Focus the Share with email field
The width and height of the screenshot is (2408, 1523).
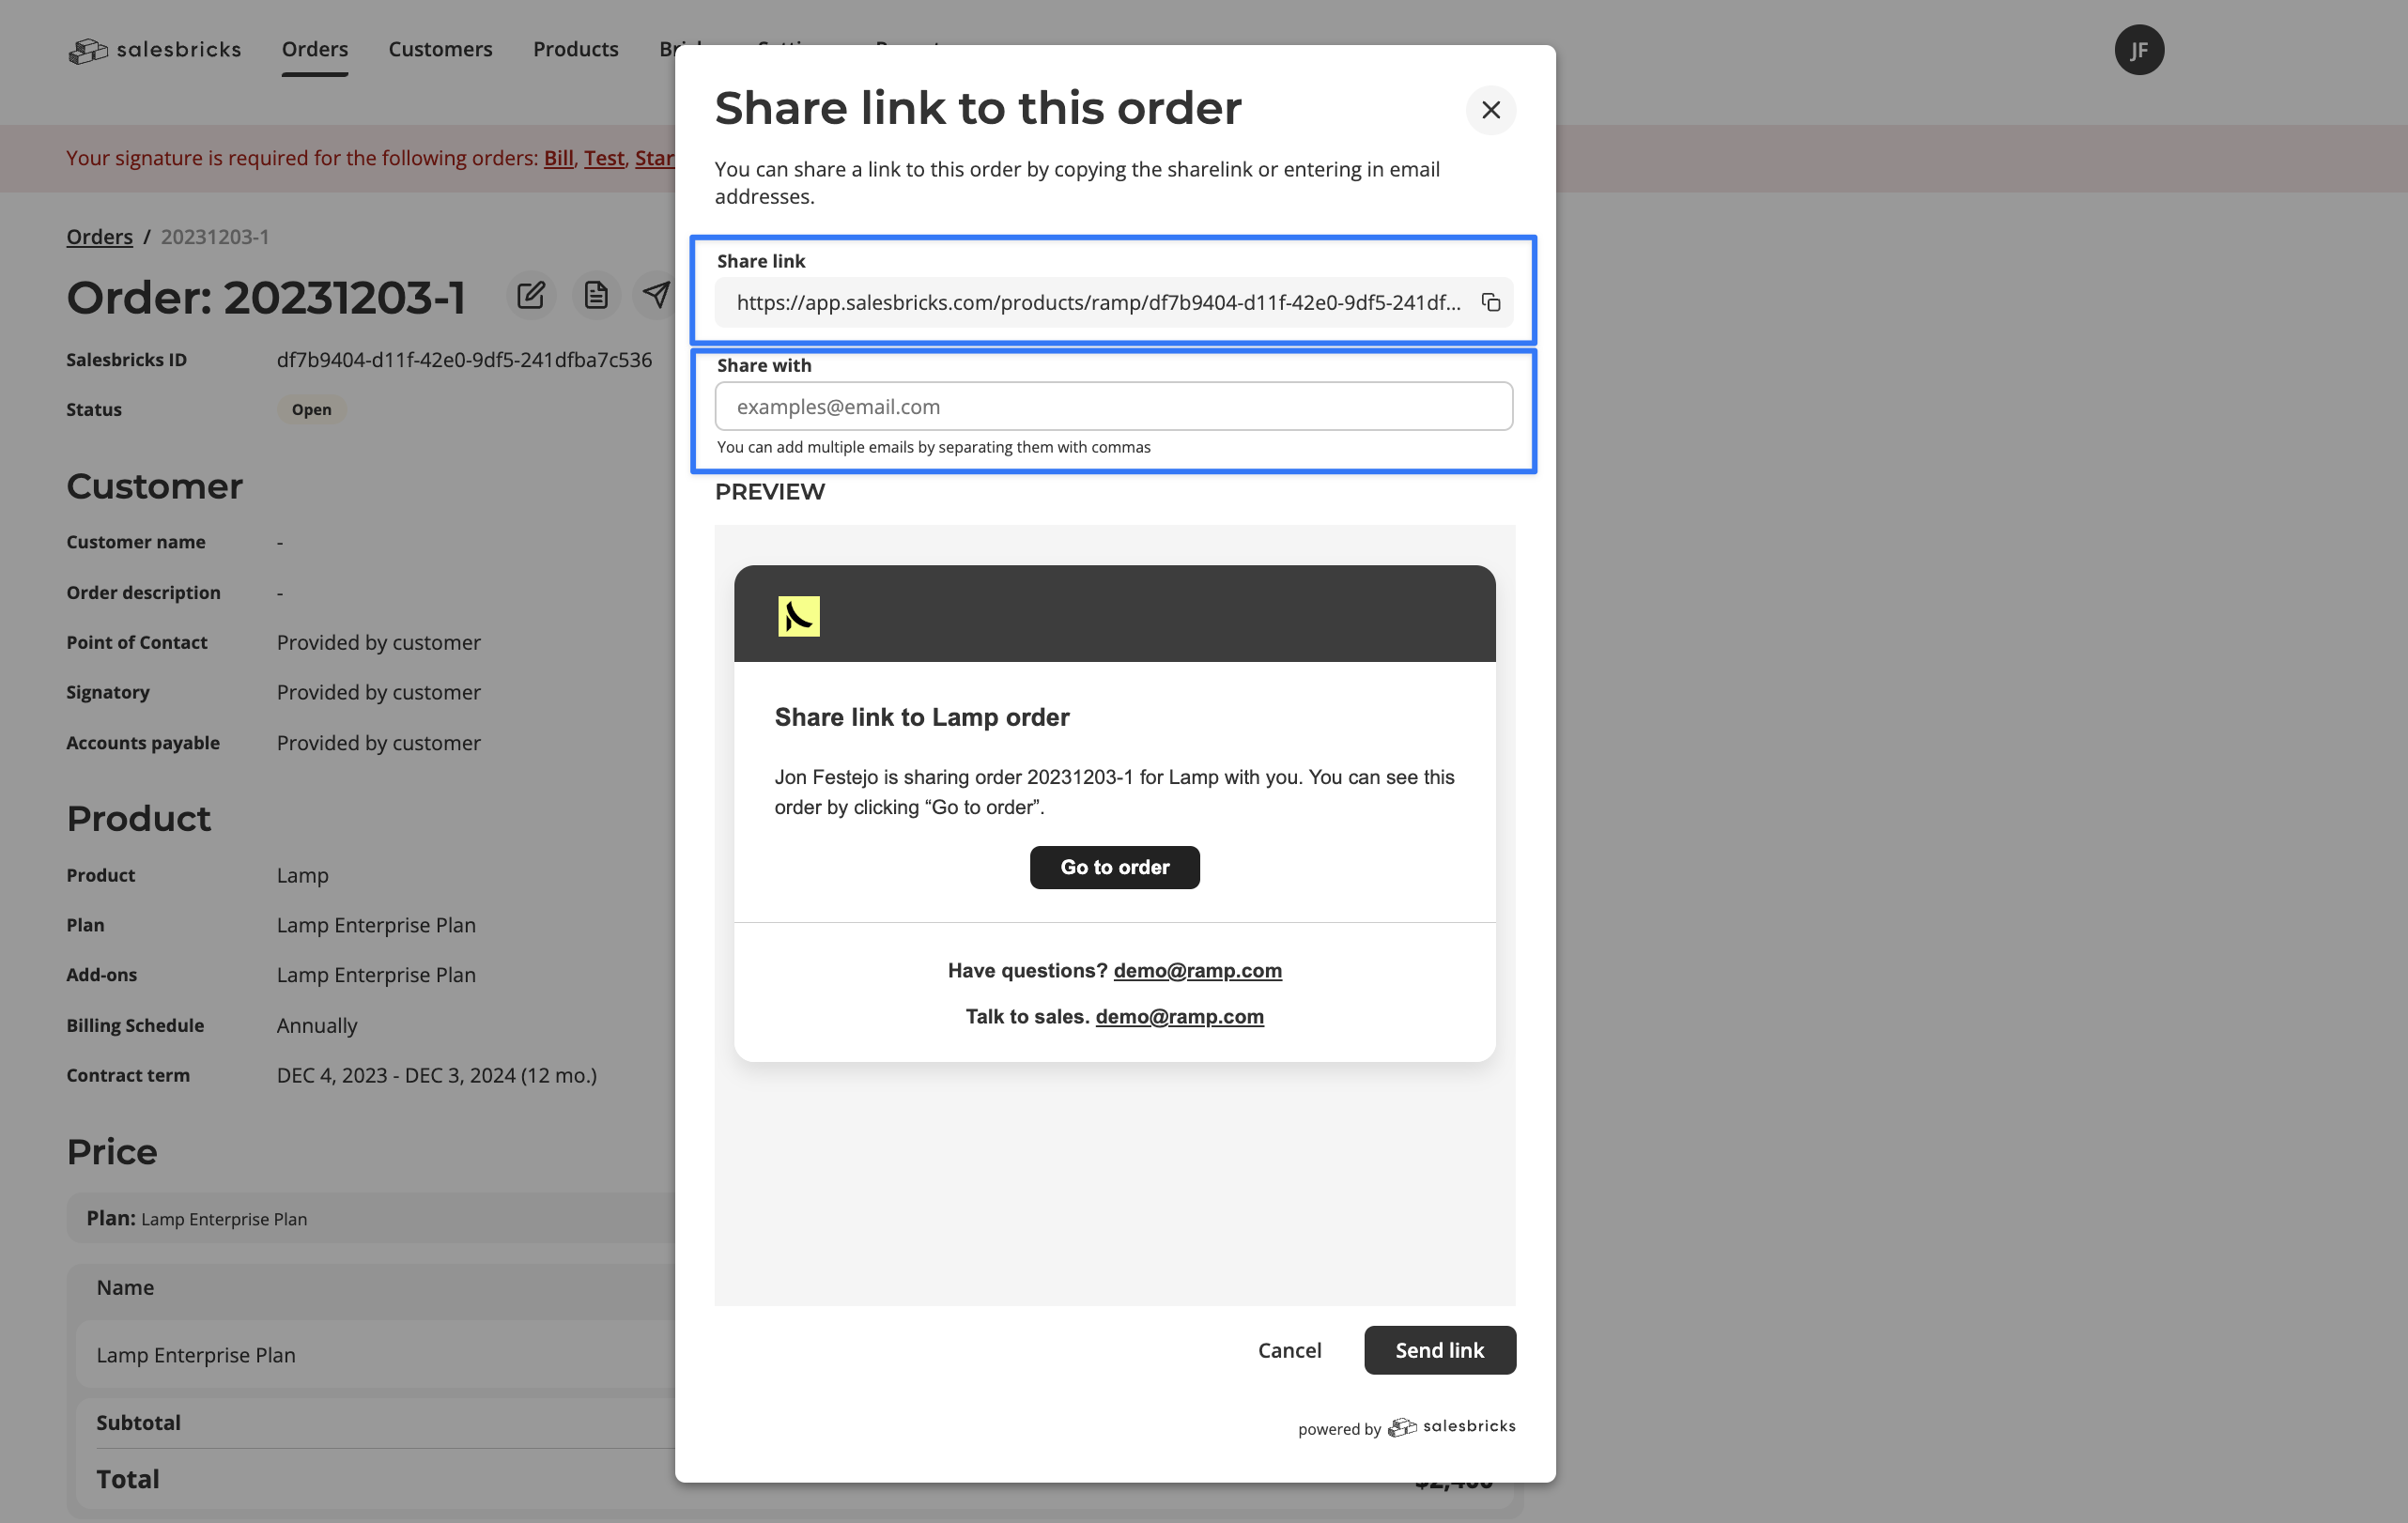(1113, 406)
